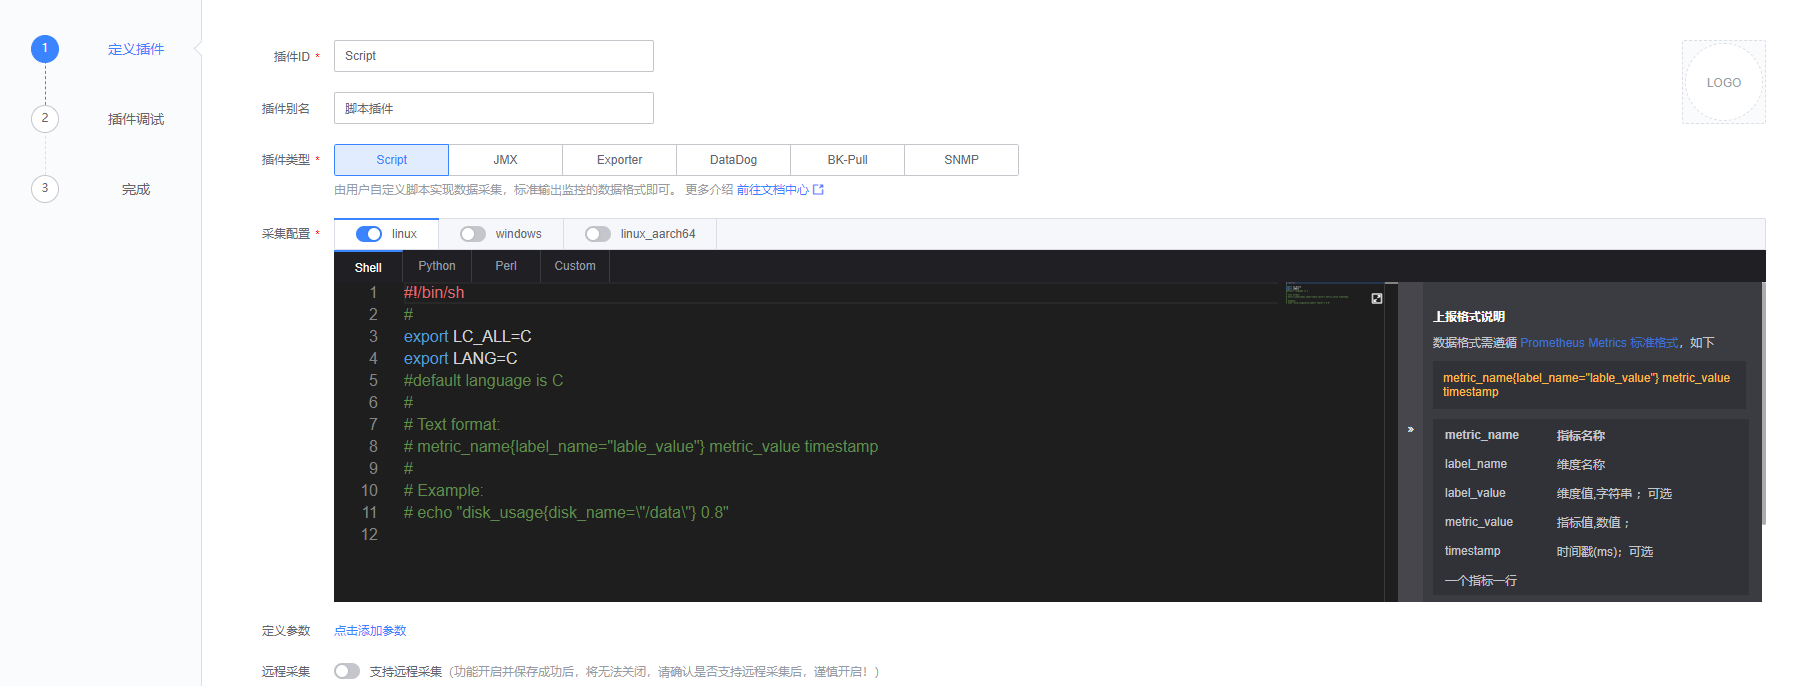The image size is (1803, 686).
Task: Click the label_value row in format table
Action: 1590,493
